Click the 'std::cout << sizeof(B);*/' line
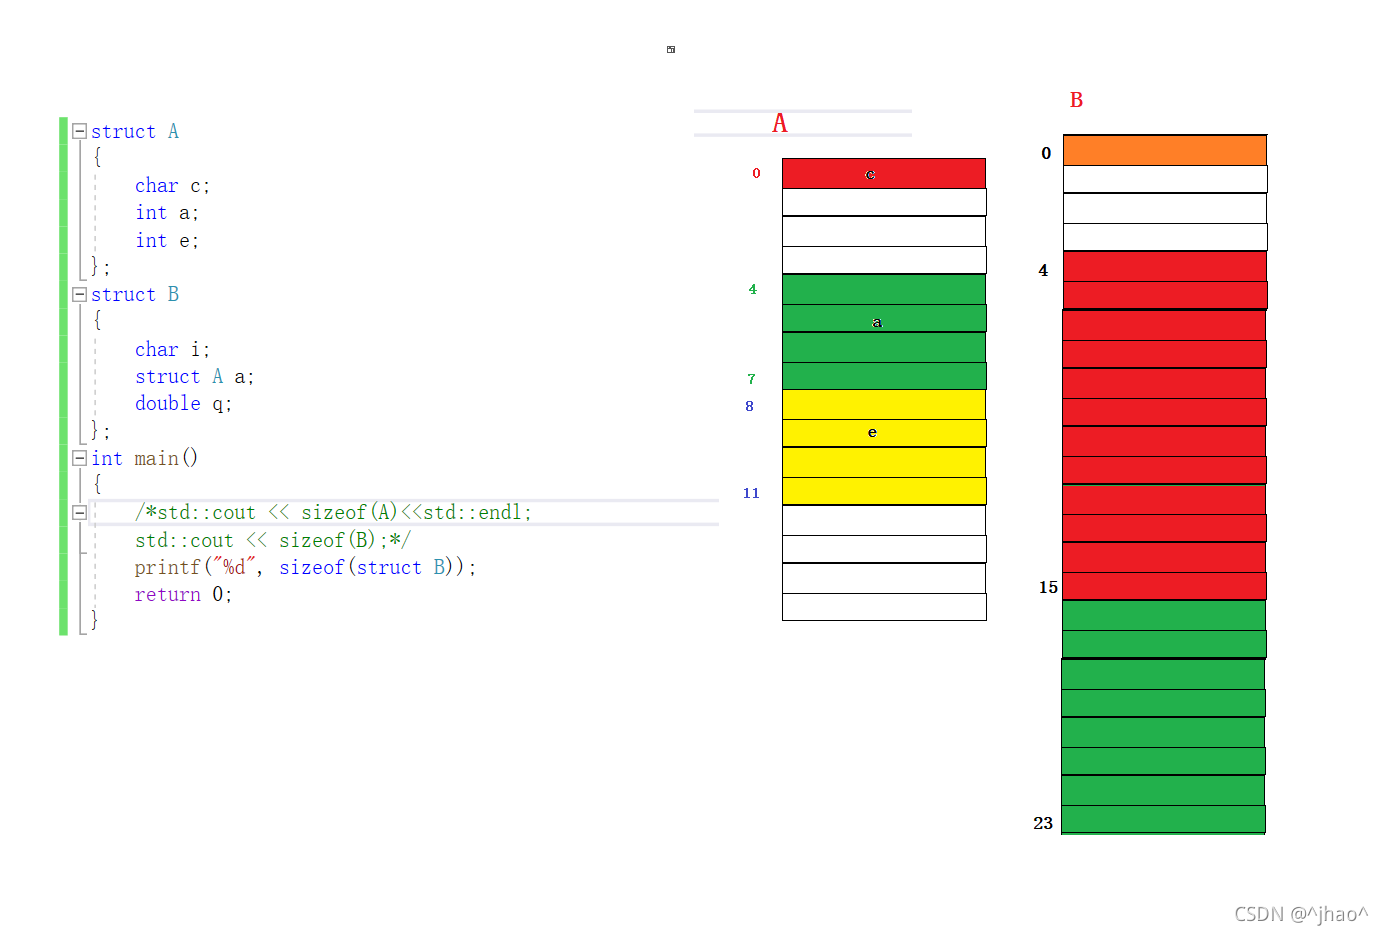Screen dimensions: 1384x935 273,541
